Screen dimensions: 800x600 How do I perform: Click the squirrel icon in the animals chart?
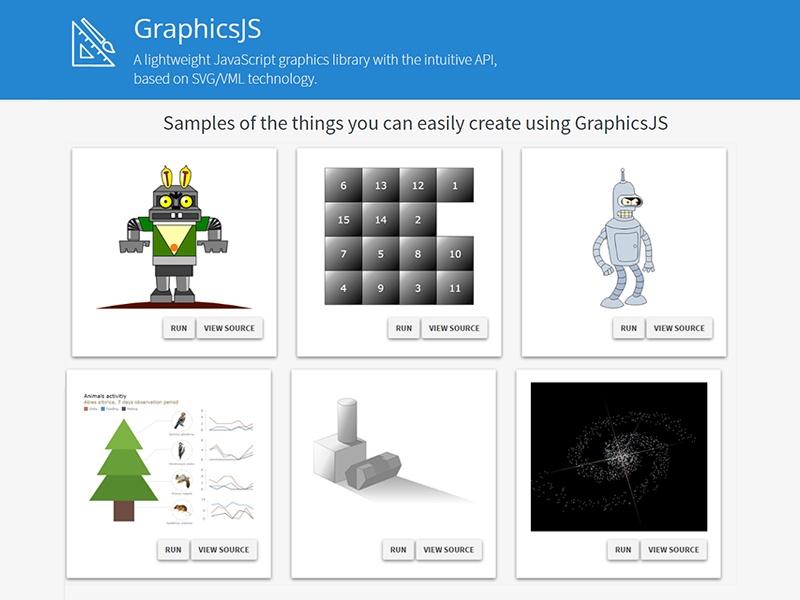[181, 481]
